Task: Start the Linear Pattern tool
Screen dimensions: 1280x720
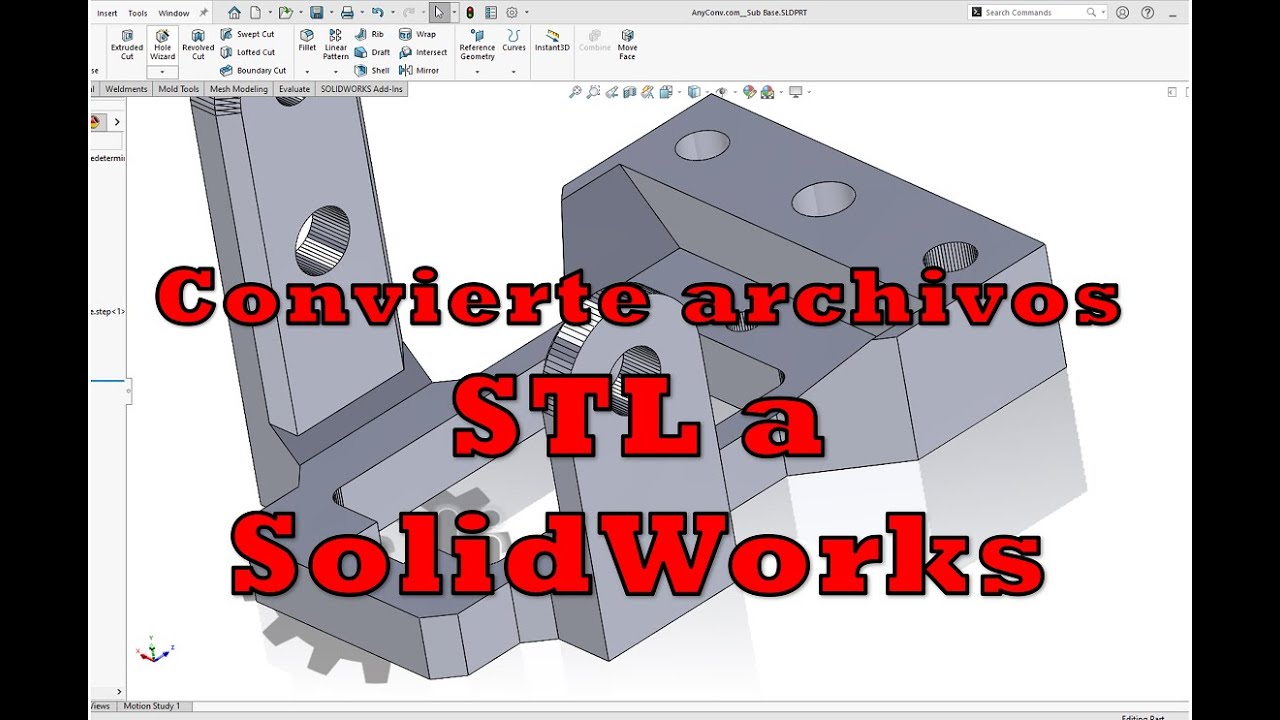Action: coord(336,44)
